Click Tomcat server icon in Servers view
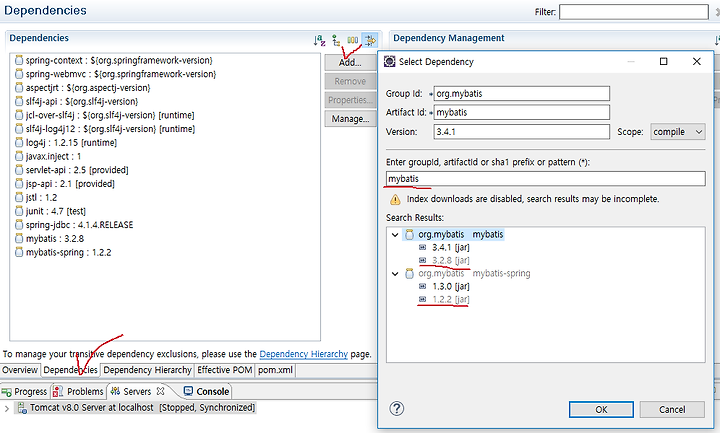Image resolution: width=720 pixels, height=433 pixels. tap(22, 407)
